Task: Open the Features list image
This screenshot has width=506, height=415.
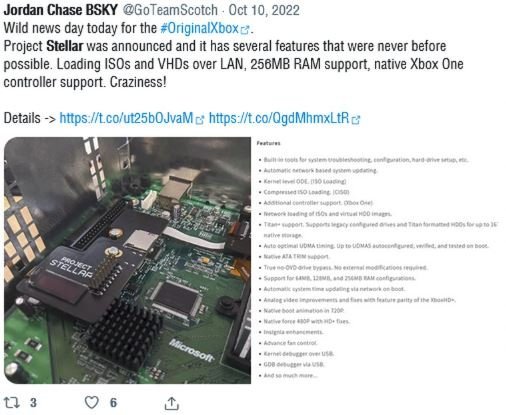Action: [x=377, y=260]
